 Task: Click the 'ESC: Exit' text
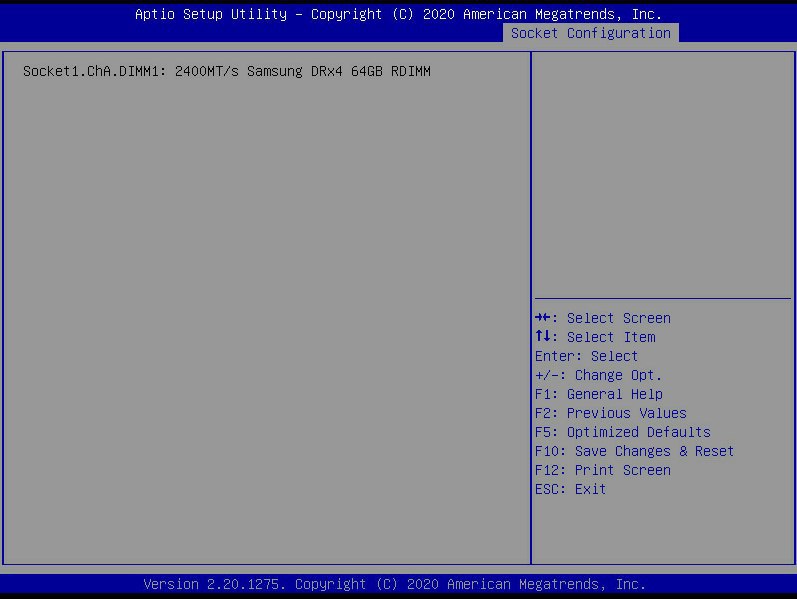click(570, 489)
